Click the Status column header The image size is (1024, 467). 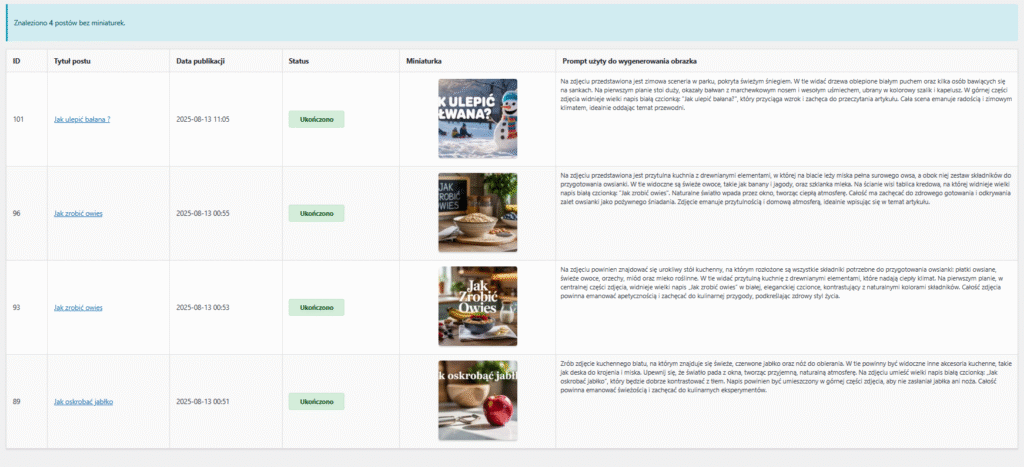[x=298, y=61]
